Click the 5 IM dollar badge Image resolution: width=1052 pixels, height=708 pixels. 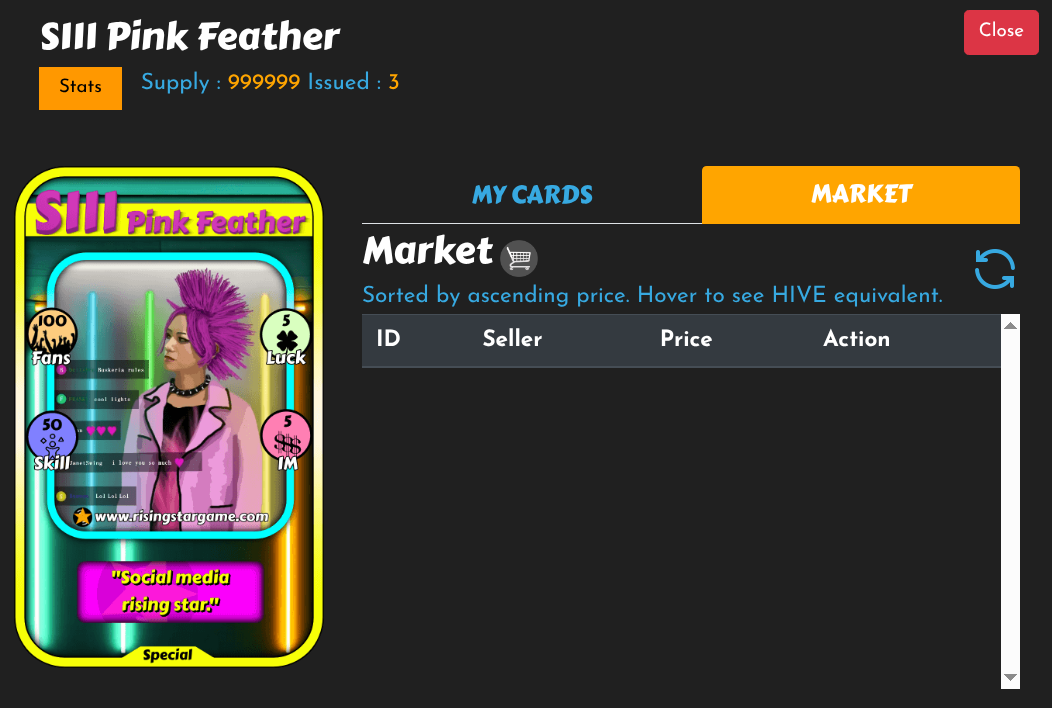click(286, 442)
